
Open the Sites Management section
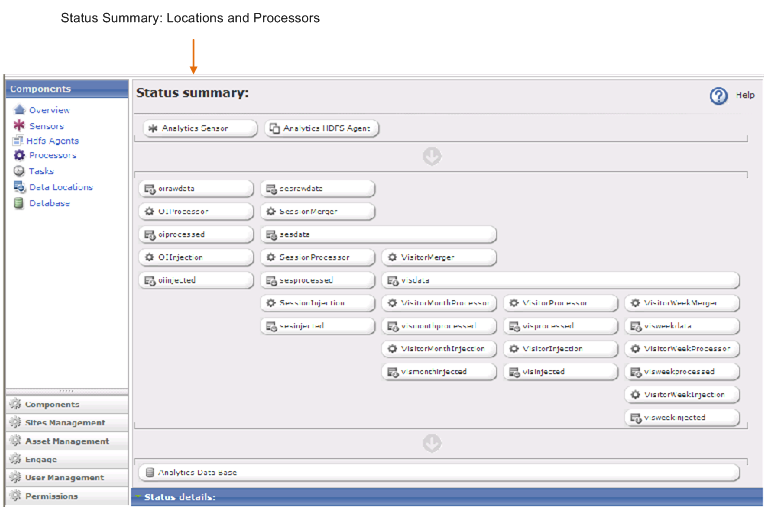[67, 422]
